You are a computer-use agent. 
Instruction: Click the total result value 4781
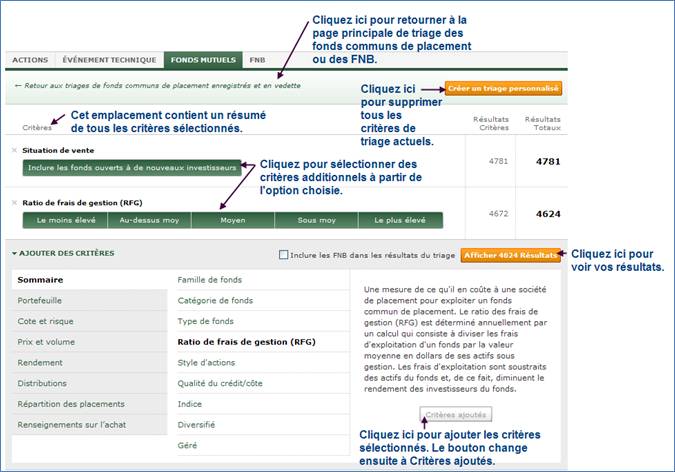click(x=548, y=161)
